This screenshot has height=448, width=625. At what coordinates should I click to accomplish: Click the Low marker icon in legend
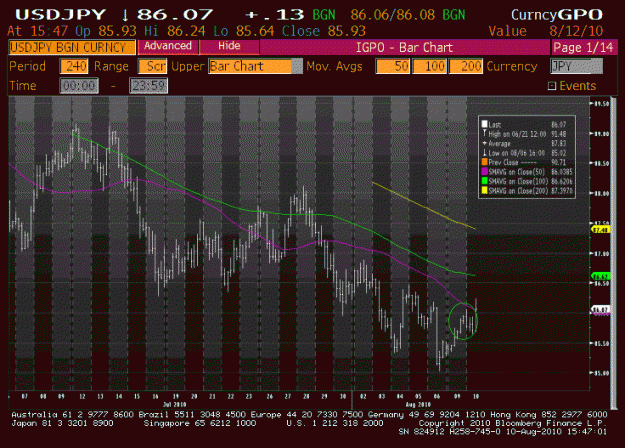[484, 153]
